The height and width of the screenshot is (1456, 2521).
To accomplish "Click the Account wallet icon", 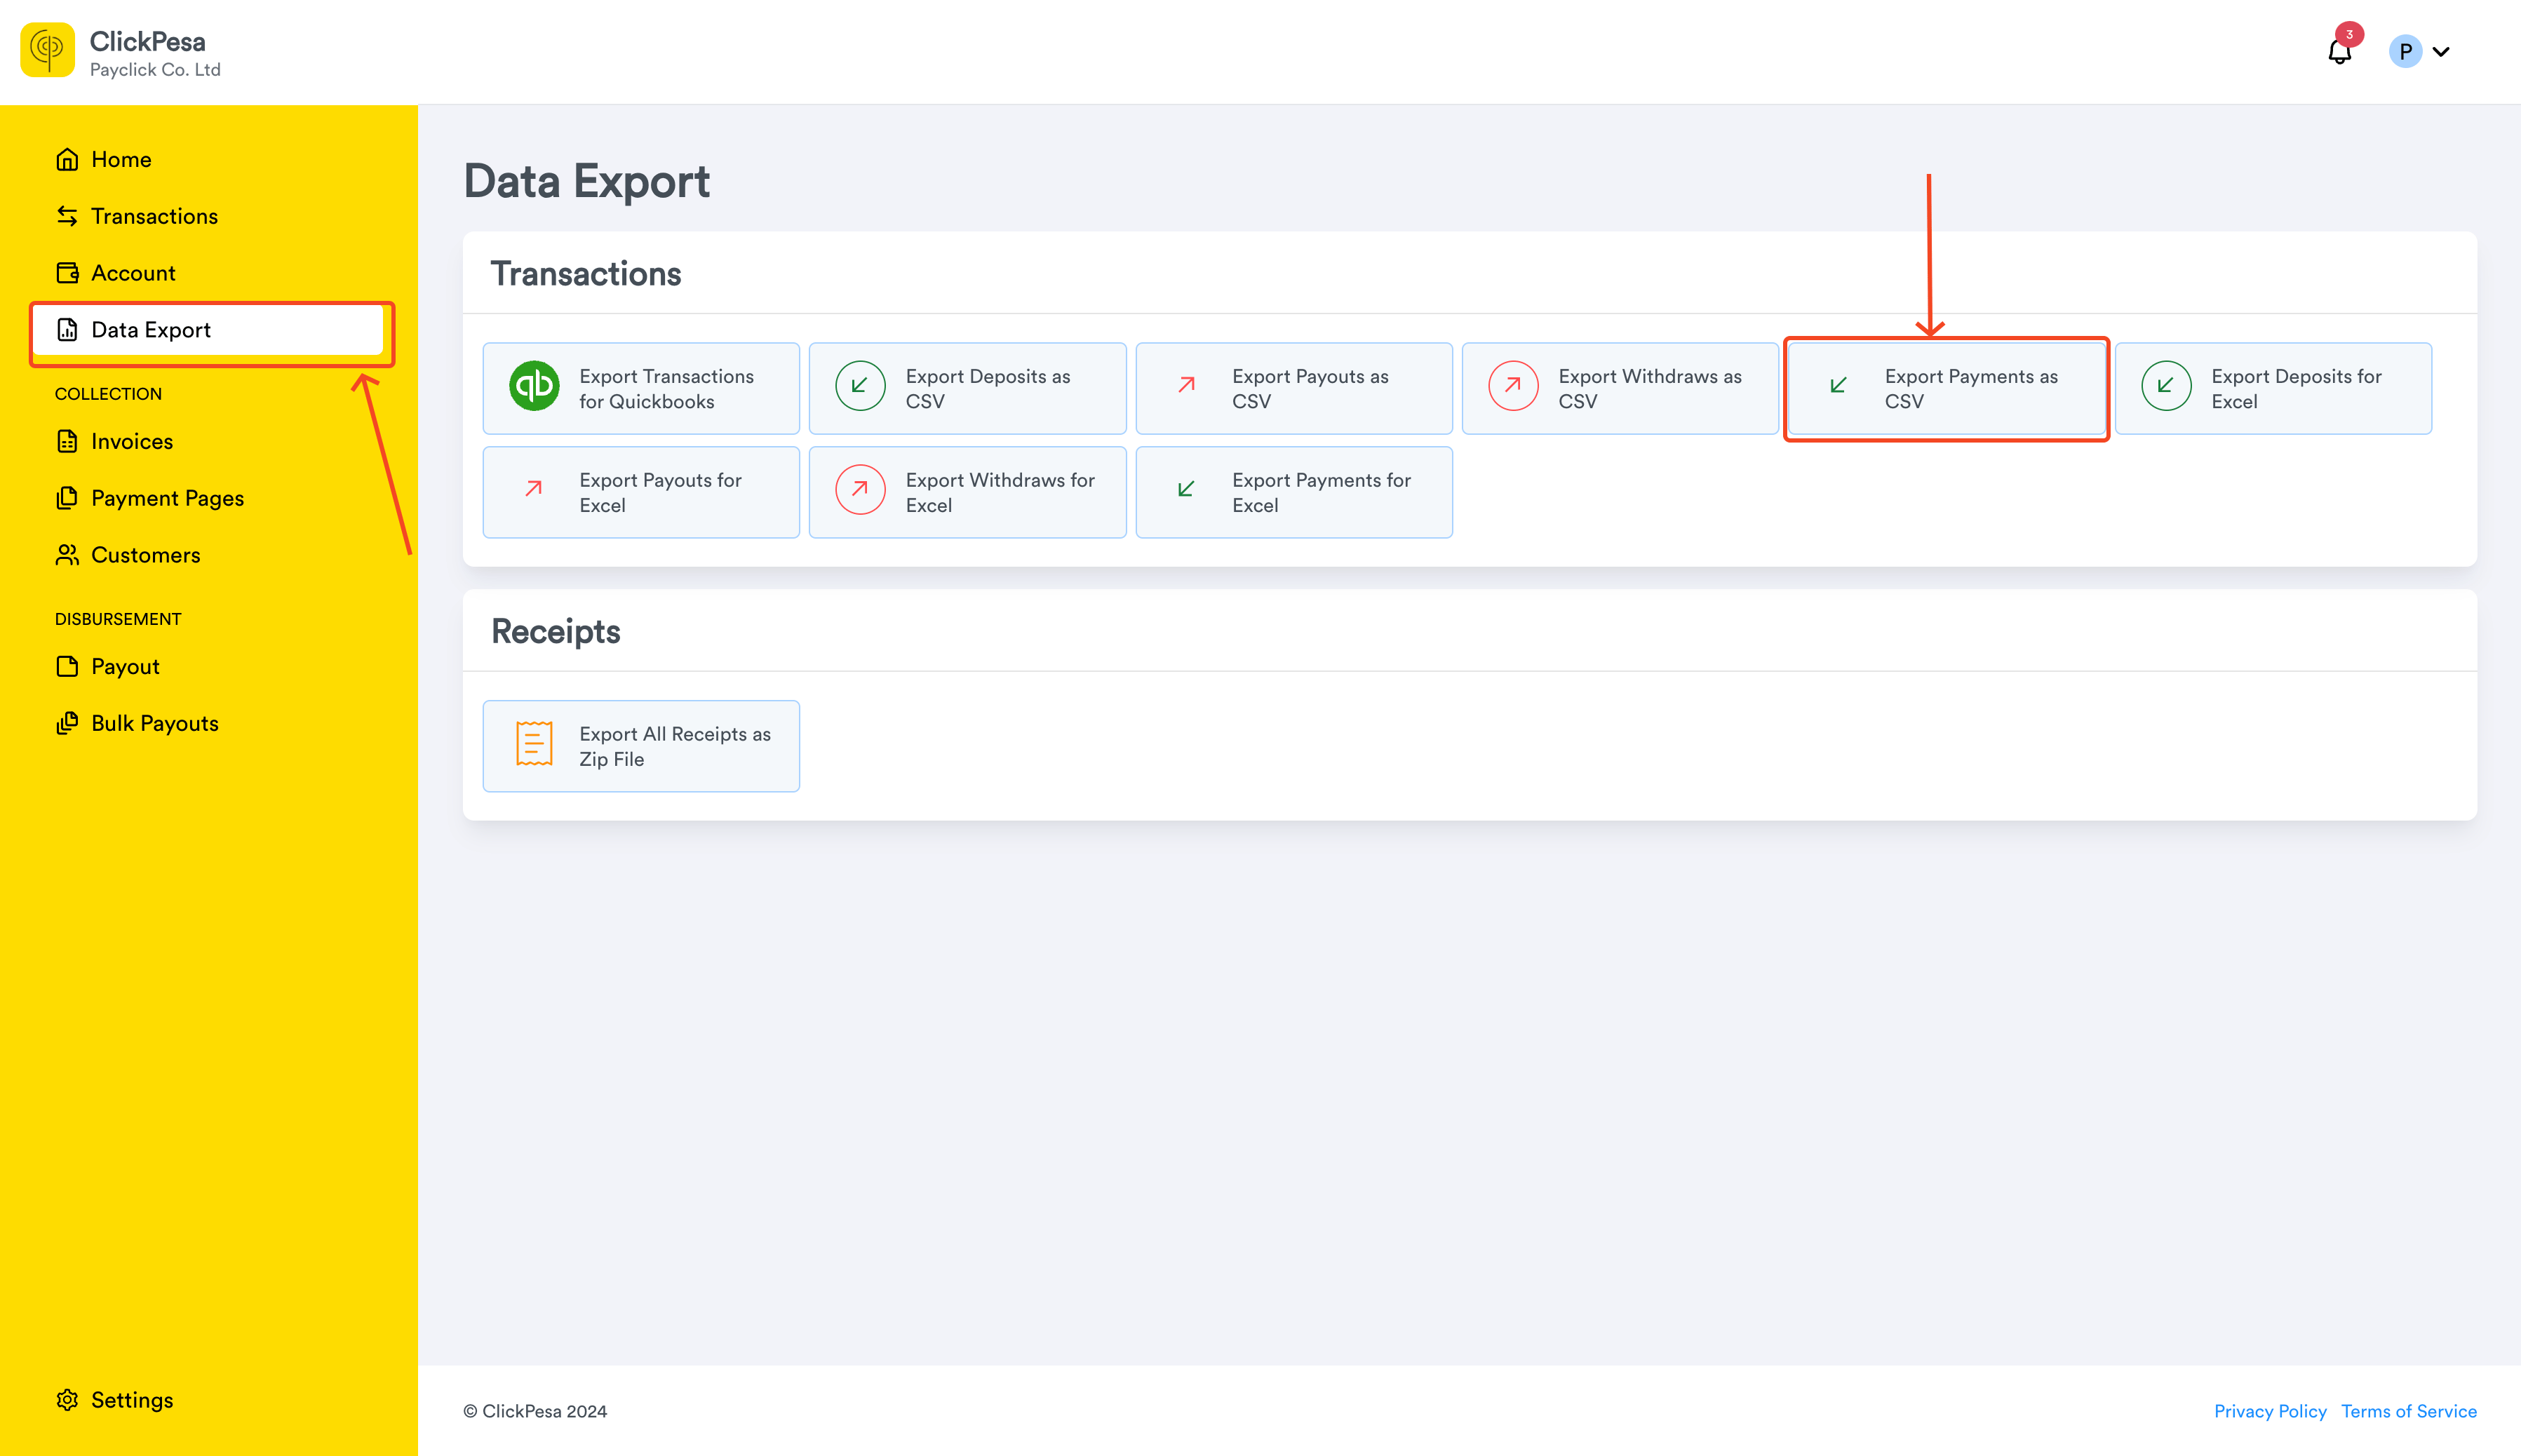I will click(67, 273).
